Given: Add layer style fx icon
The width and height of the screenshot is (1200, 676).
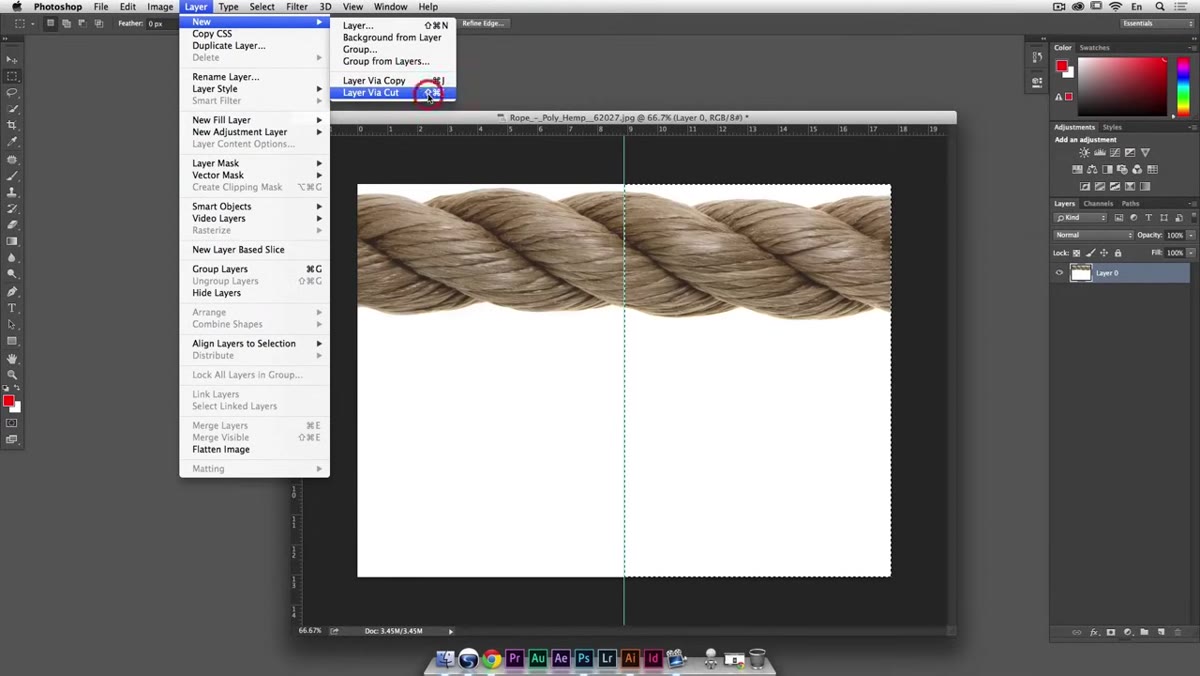Looking at the screenshot, I should tap(1094, 632).
